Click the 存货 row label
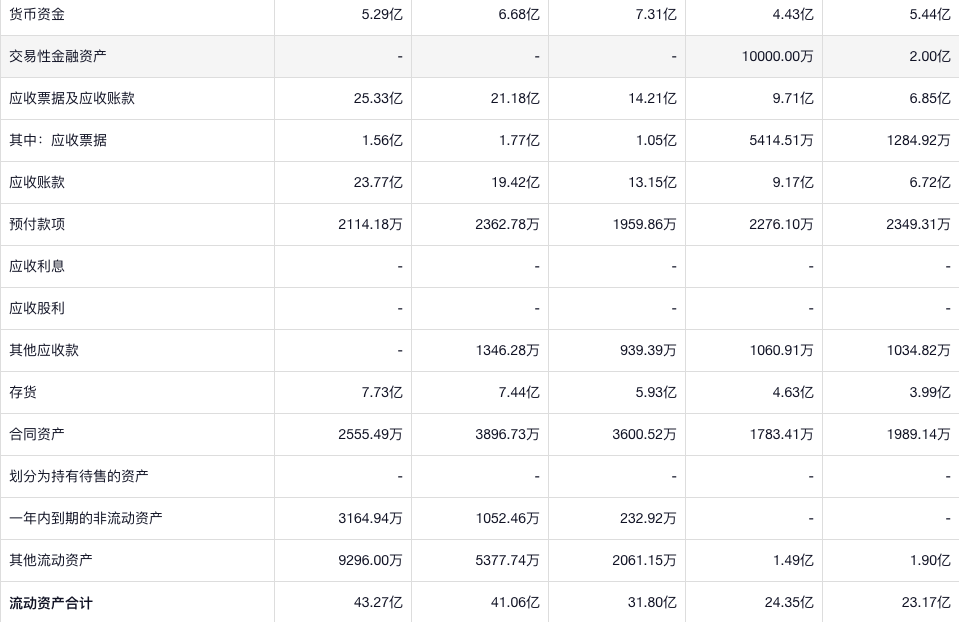 23,392
